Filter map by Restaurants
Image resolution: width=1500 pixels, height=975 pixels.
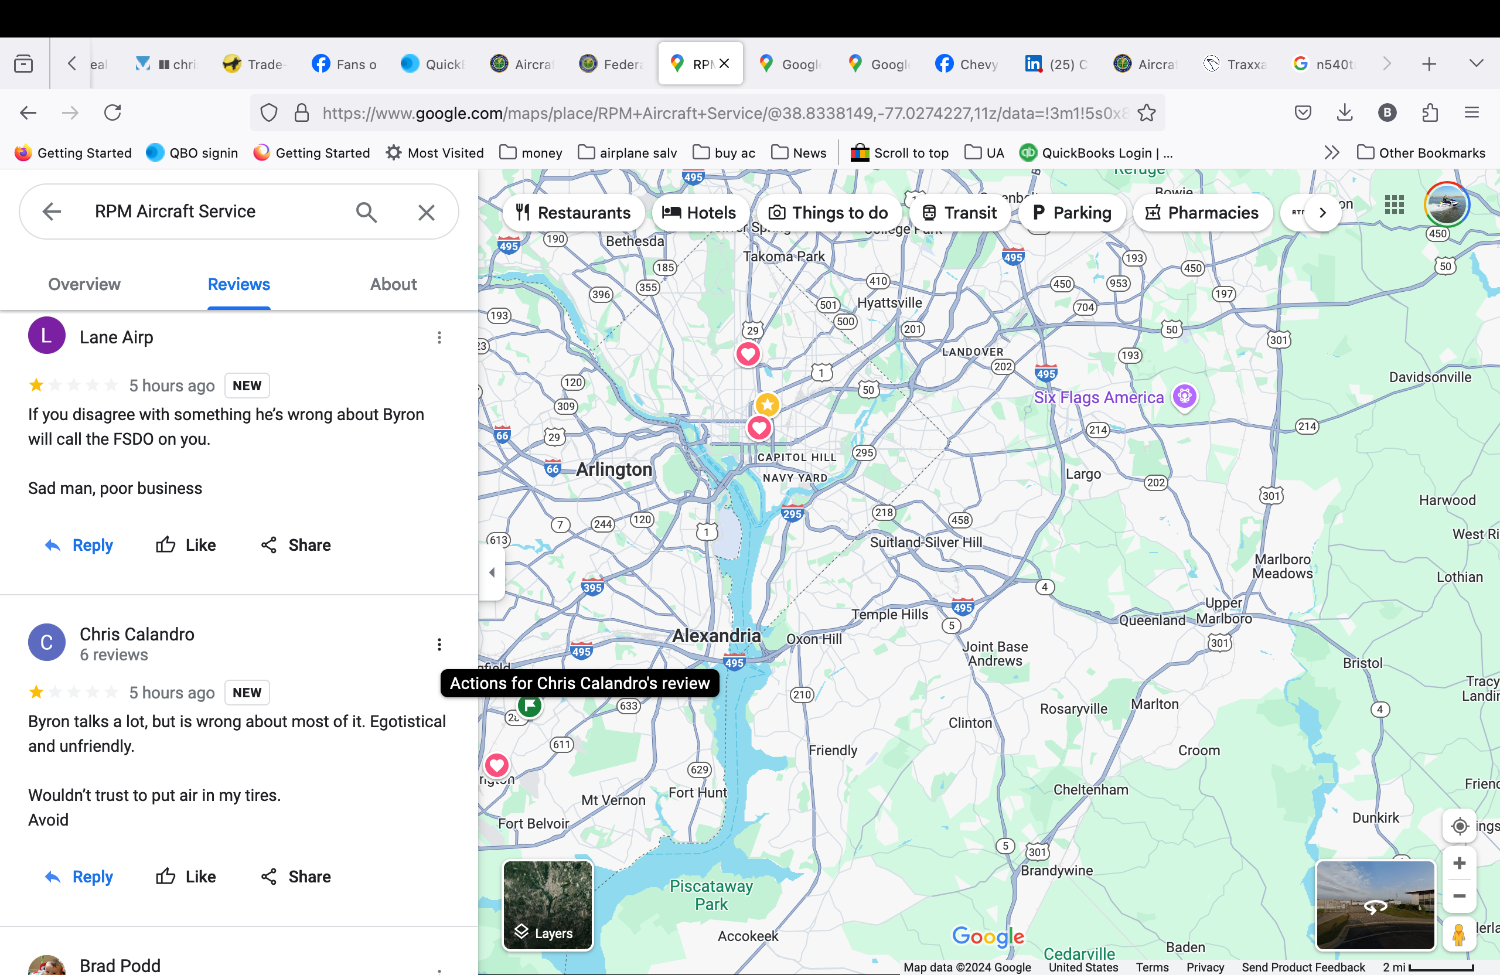[x=573, y=213]
